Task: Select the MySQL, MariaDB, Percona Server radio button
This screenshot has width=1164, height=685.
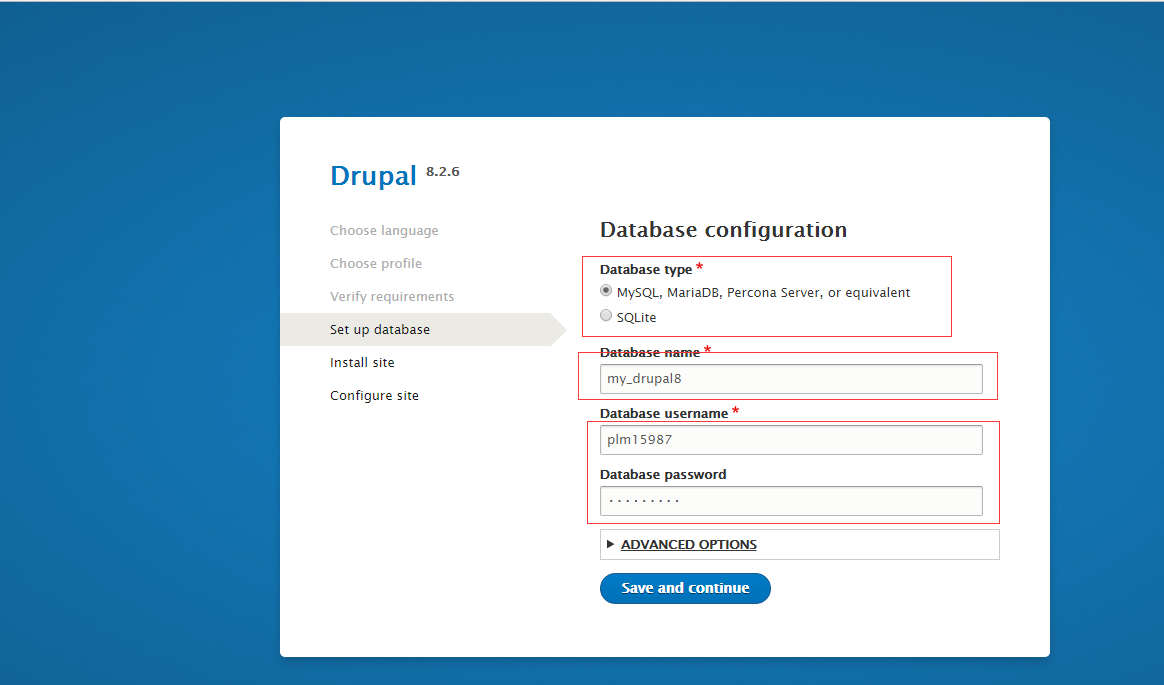Action: (x=606, y=291)
